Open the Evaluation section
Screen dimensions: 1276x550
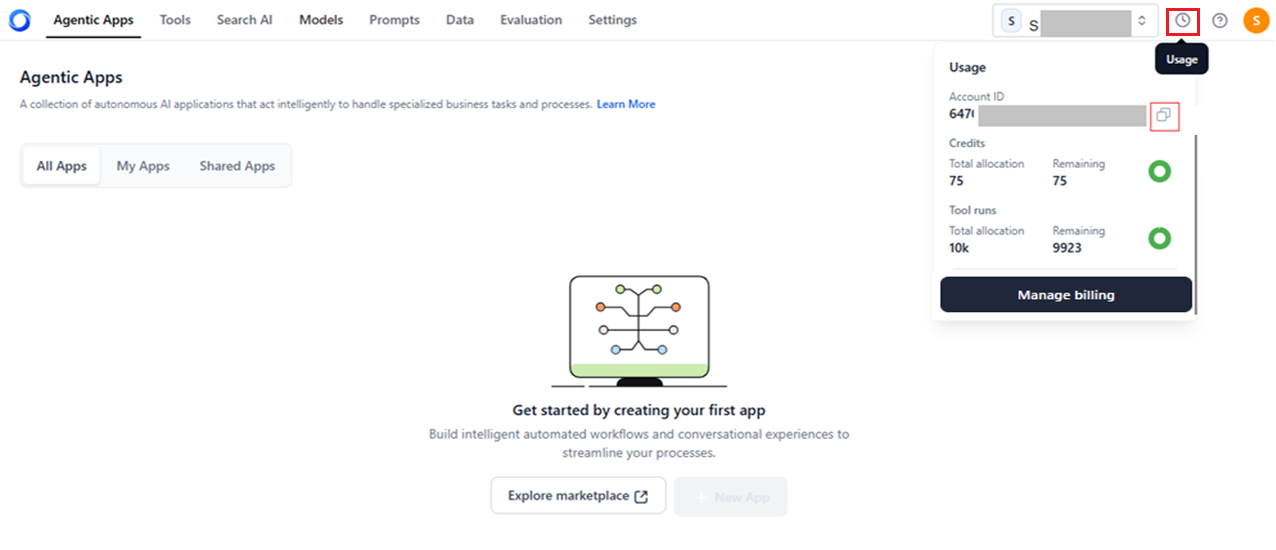click(x=531, y=20)
